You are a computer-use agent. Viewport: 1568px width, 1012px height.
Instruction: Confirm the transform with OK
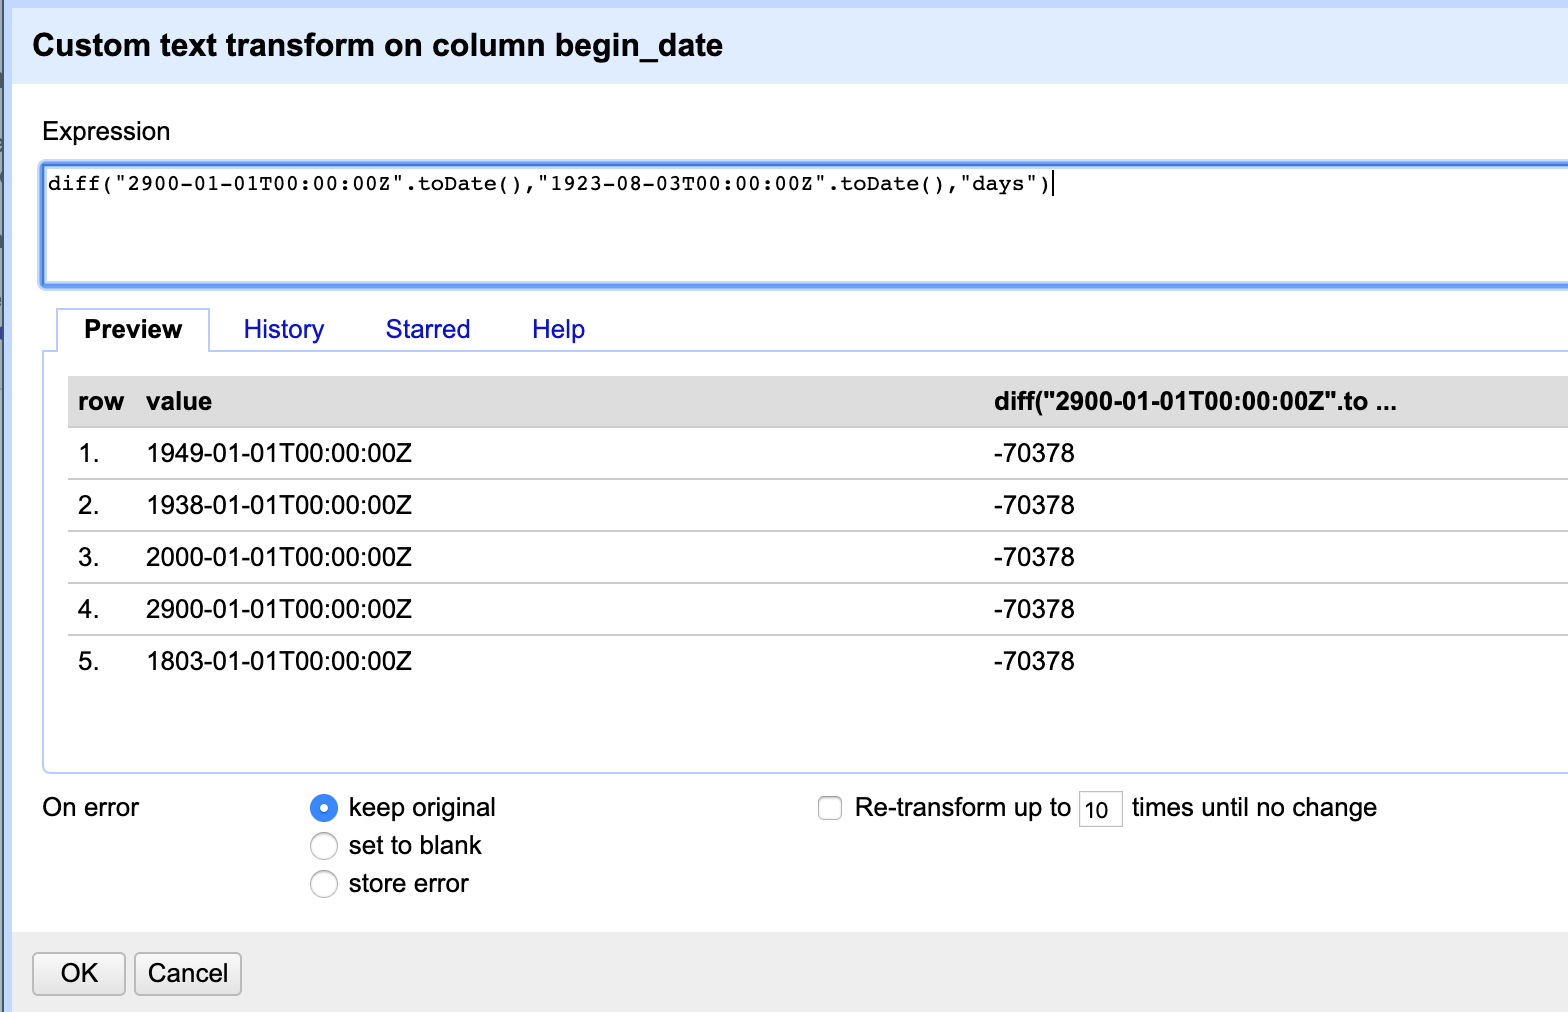click(79, 974)
